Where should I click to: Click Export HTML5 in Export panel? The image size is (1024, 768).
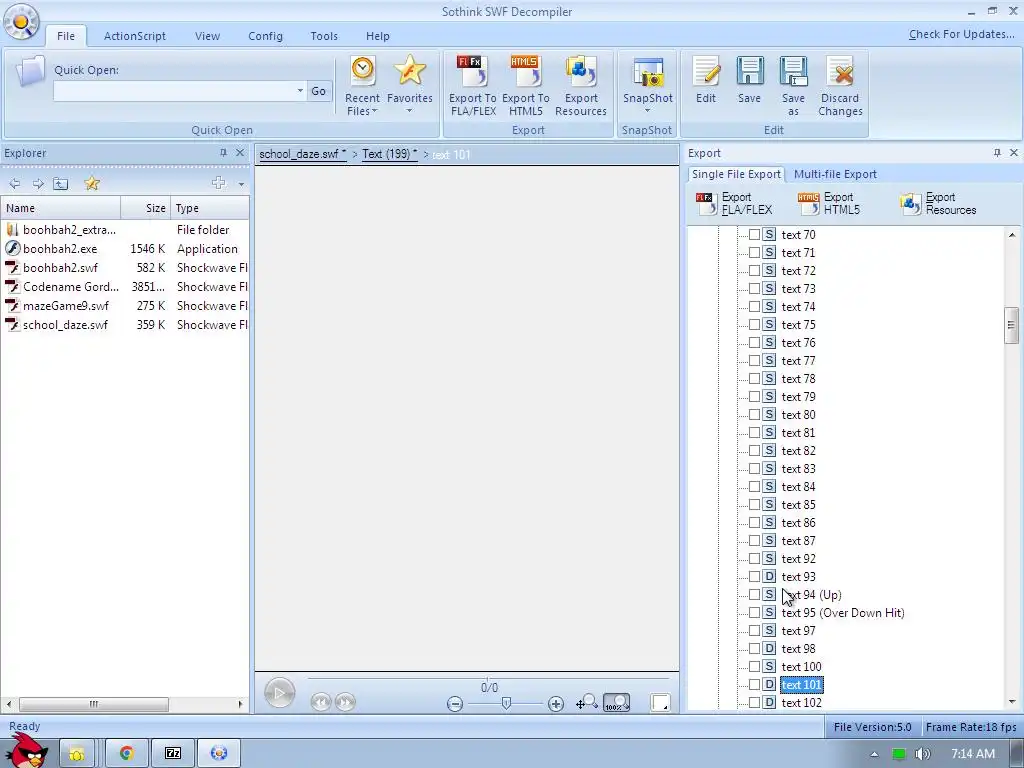[x=829, y=204]
